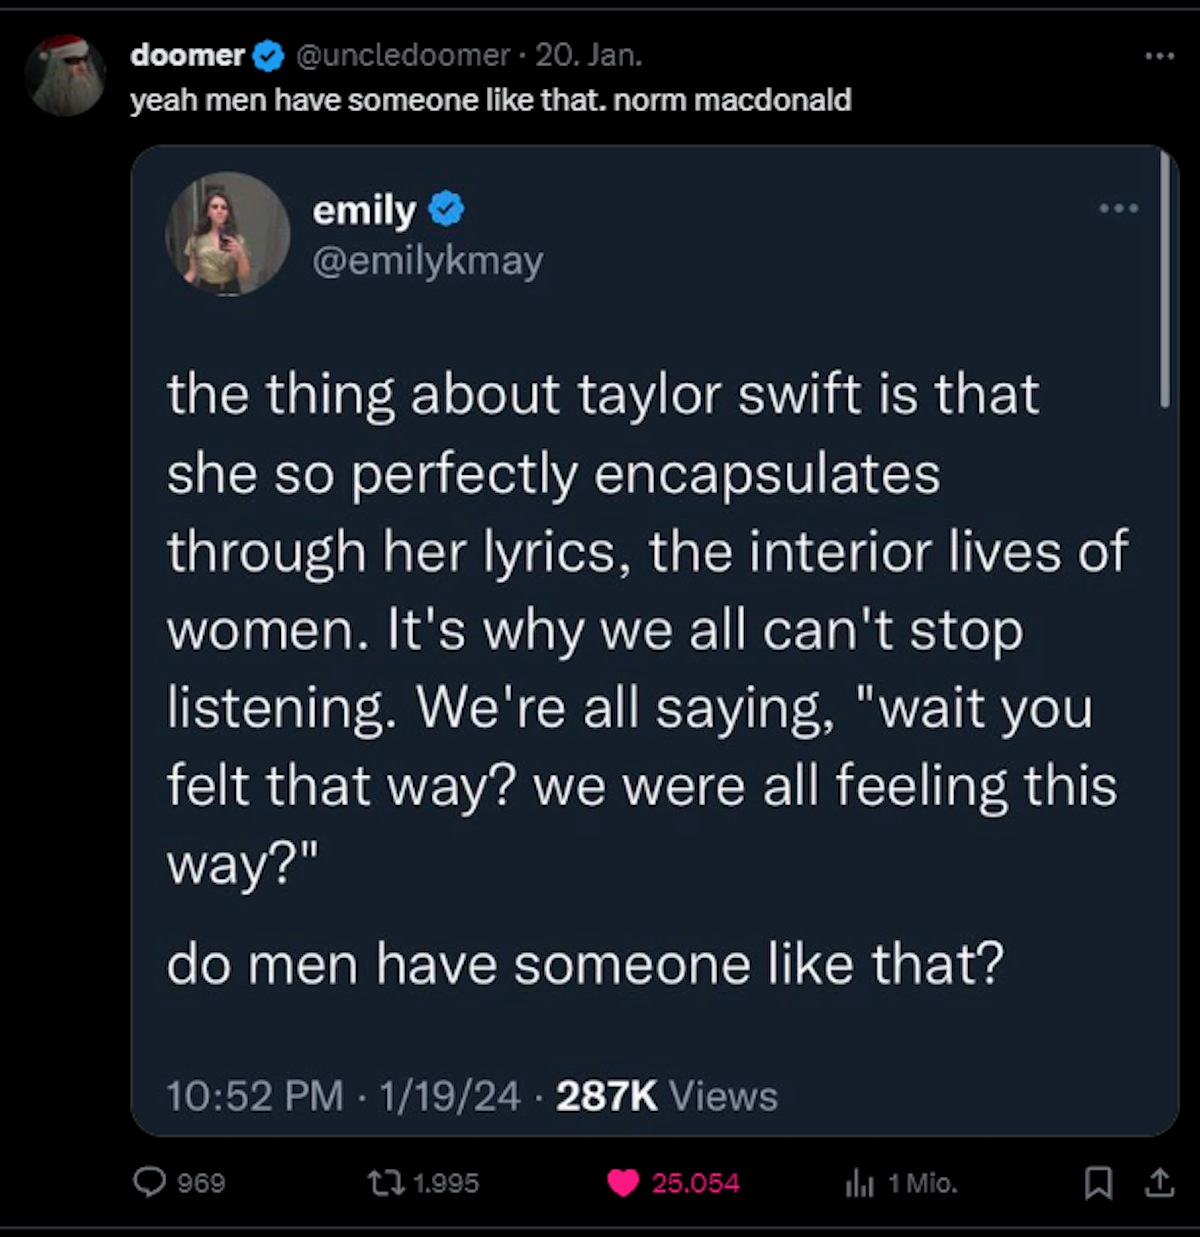Visit the @uncledoomer handle link
Image resolution: width=1200 pixels, height=1237 pixels.
(403, 56)
